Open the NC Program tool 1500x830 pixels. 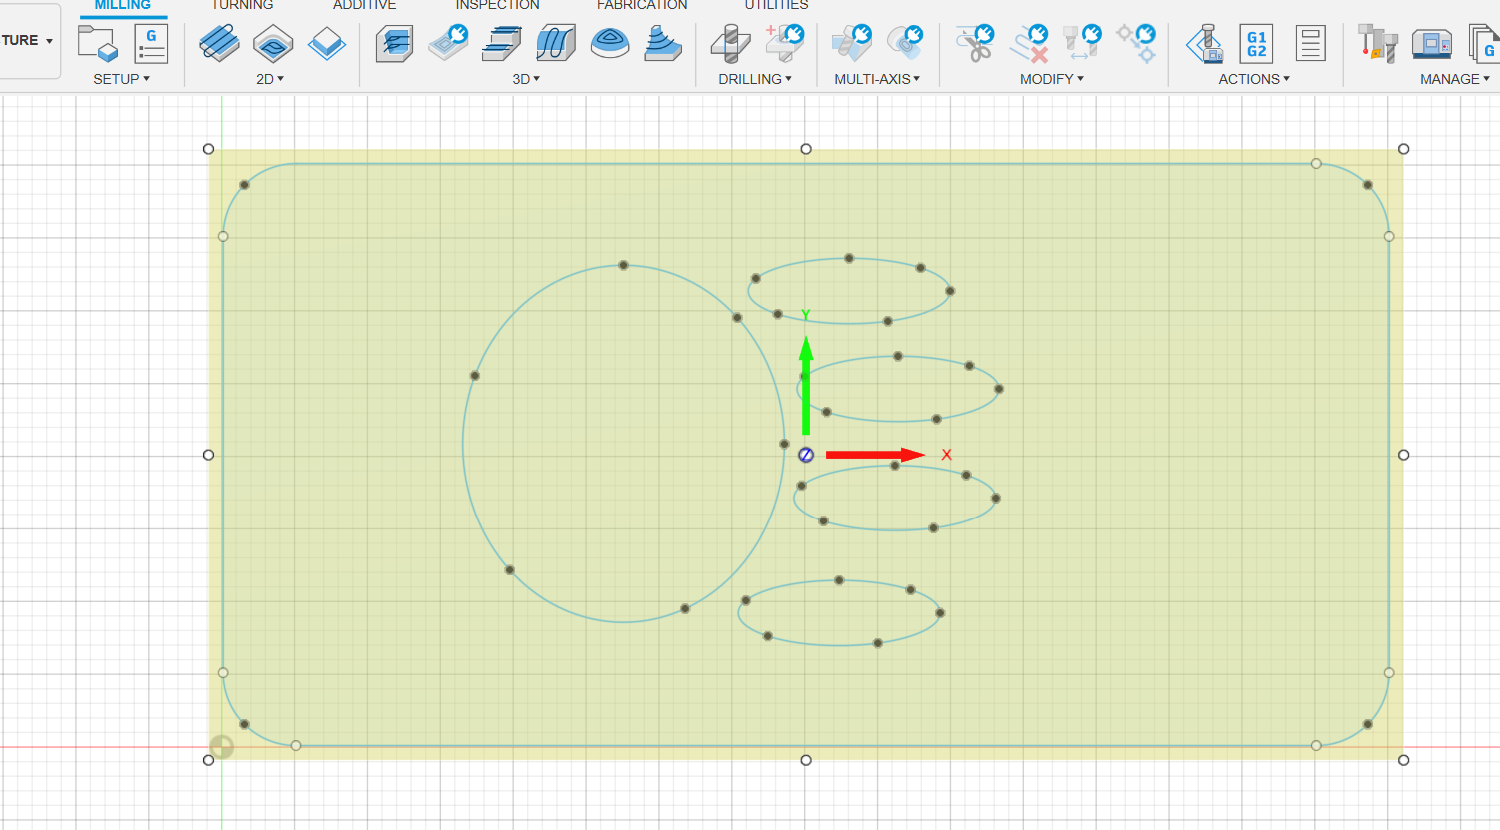pyautogui.click(x=151, y=44)
